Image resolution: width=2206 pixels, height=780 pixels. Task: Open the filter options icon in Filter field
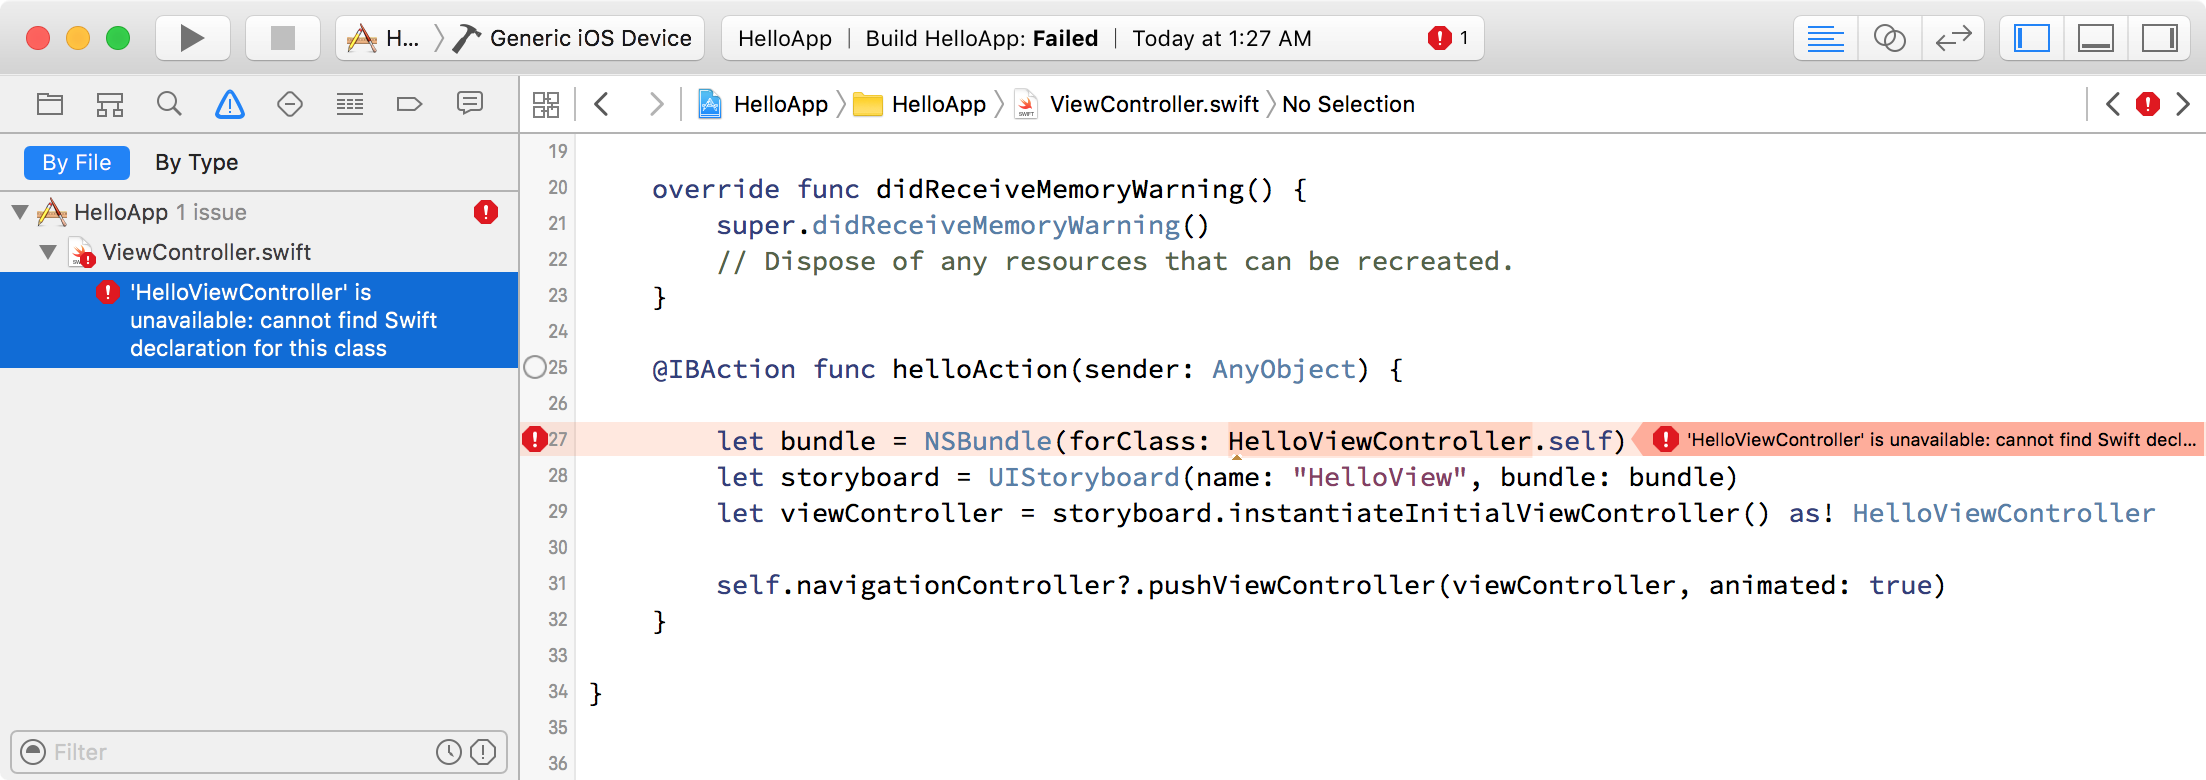[33, 752]
